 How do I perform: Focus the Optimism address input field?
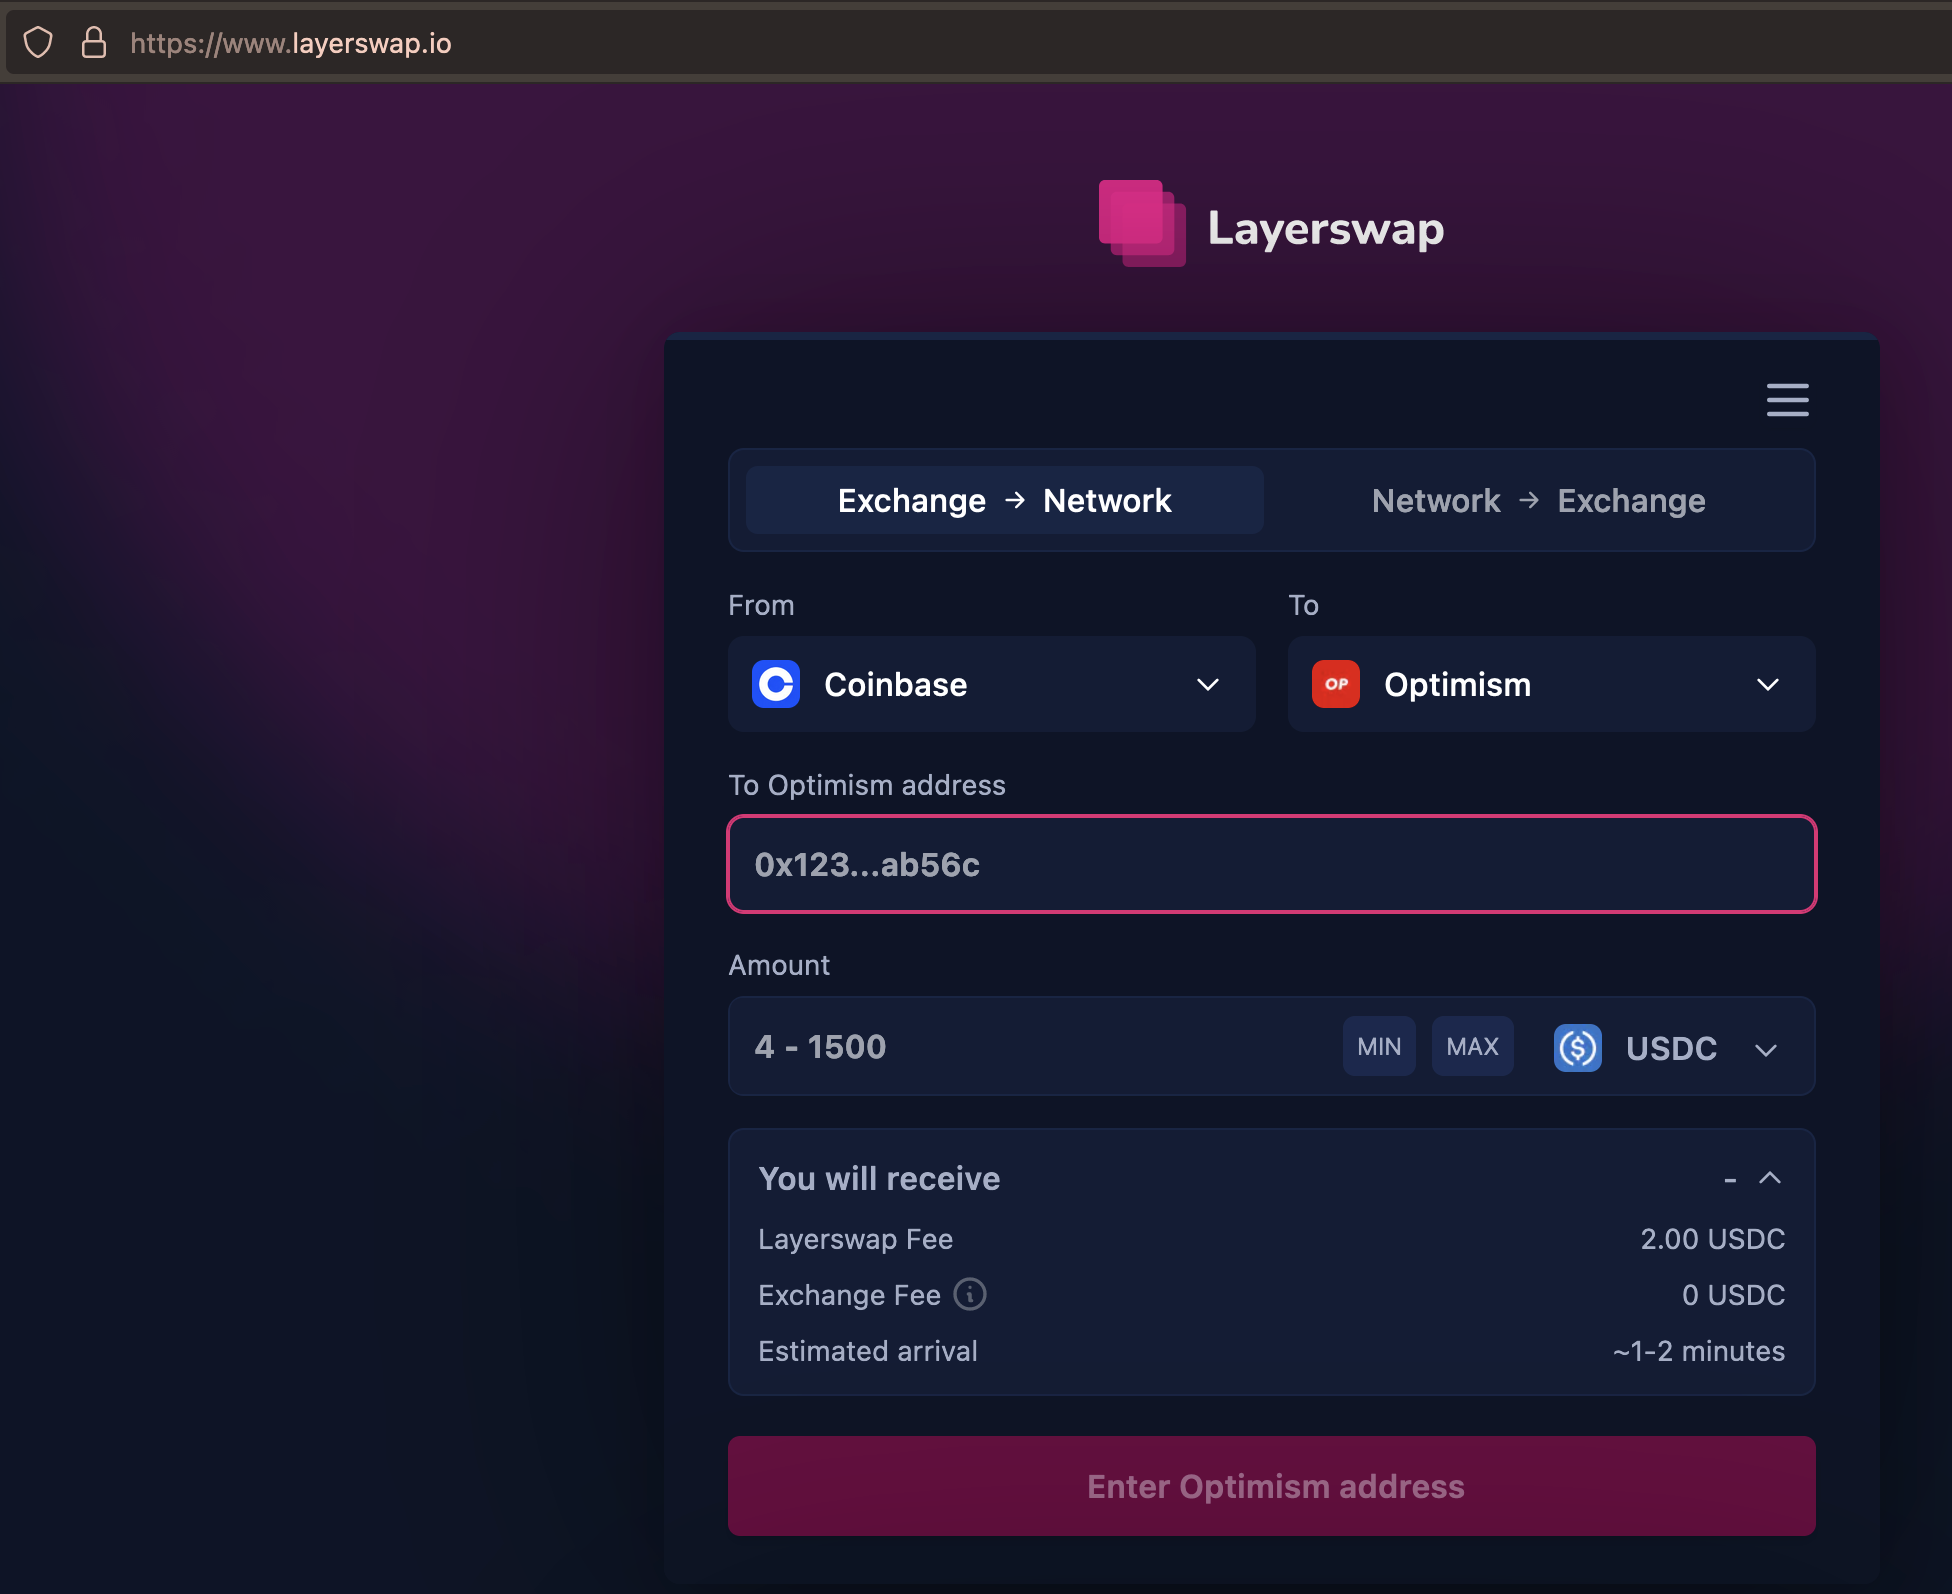coord(1272,864)
